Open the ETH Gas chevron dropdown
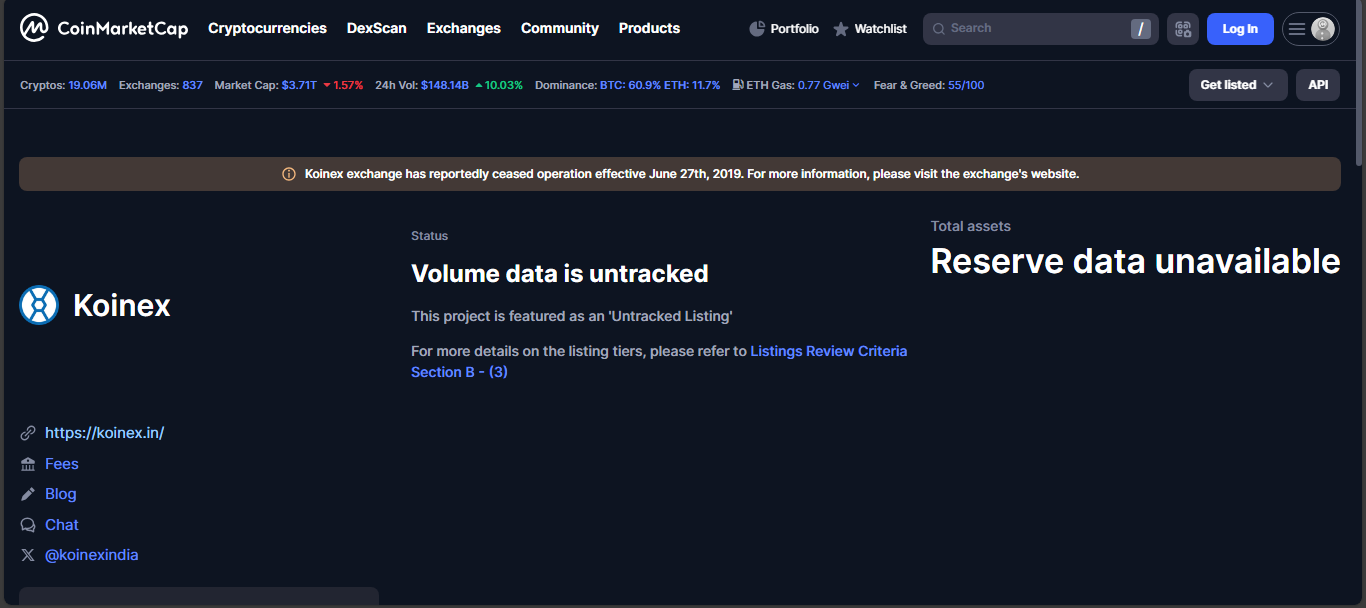1366x608 pixels. pyautogui.click(x=855, y=85)
